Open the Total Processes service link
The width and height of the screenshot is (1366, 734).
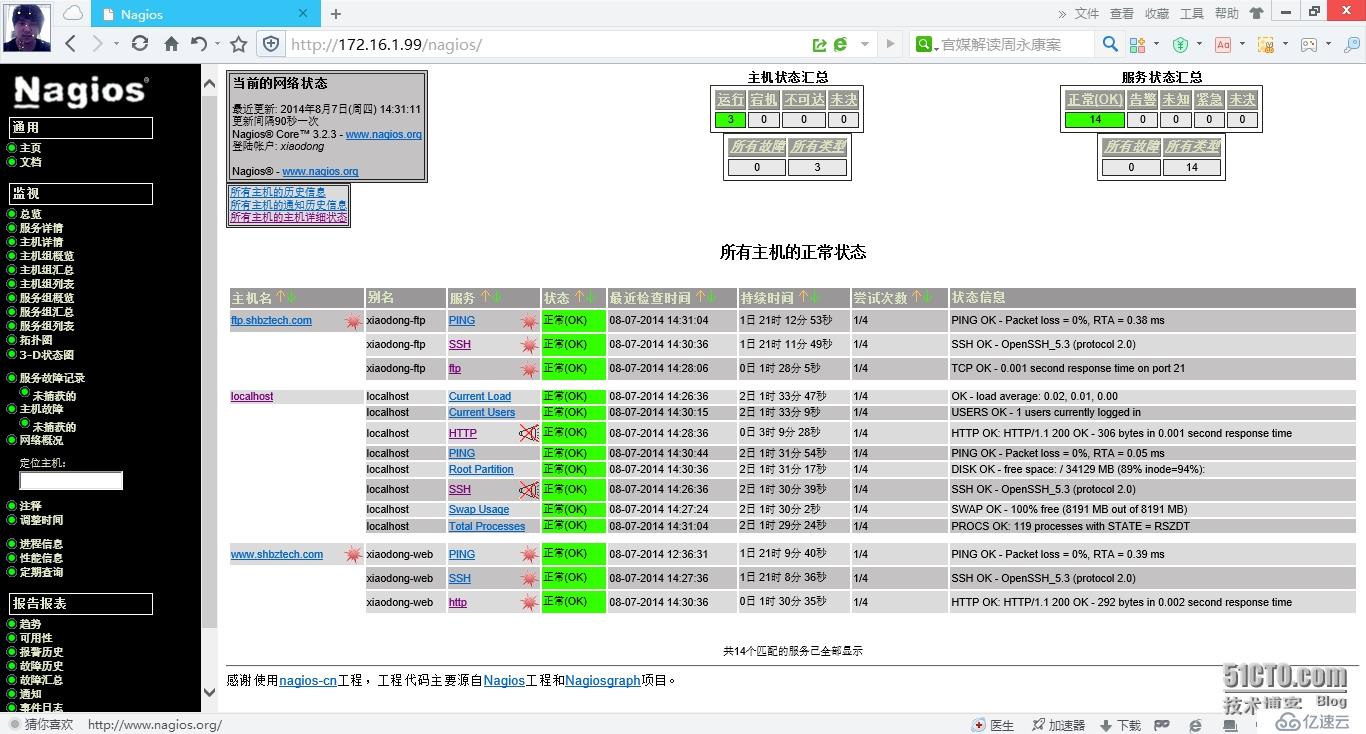487,526
